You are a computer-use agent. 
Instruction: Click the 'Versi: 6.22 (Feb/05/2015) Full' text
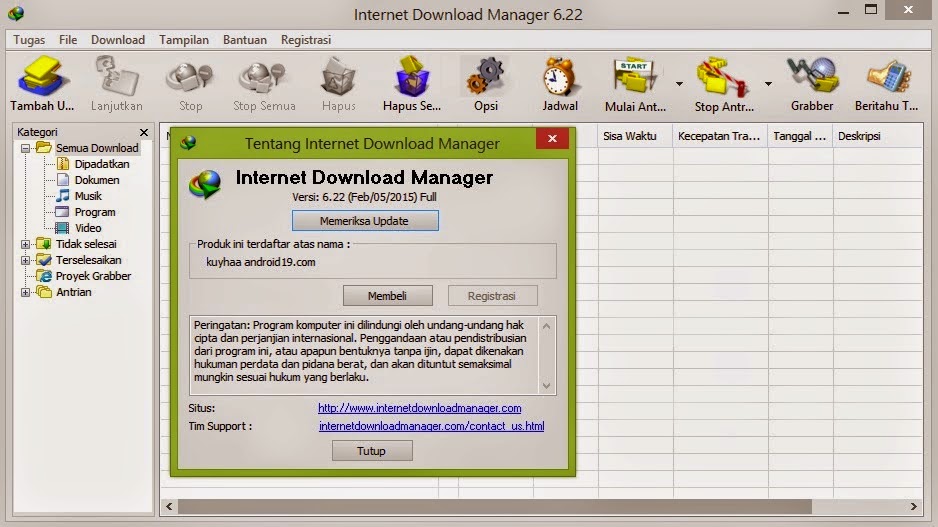click(364, 197)
